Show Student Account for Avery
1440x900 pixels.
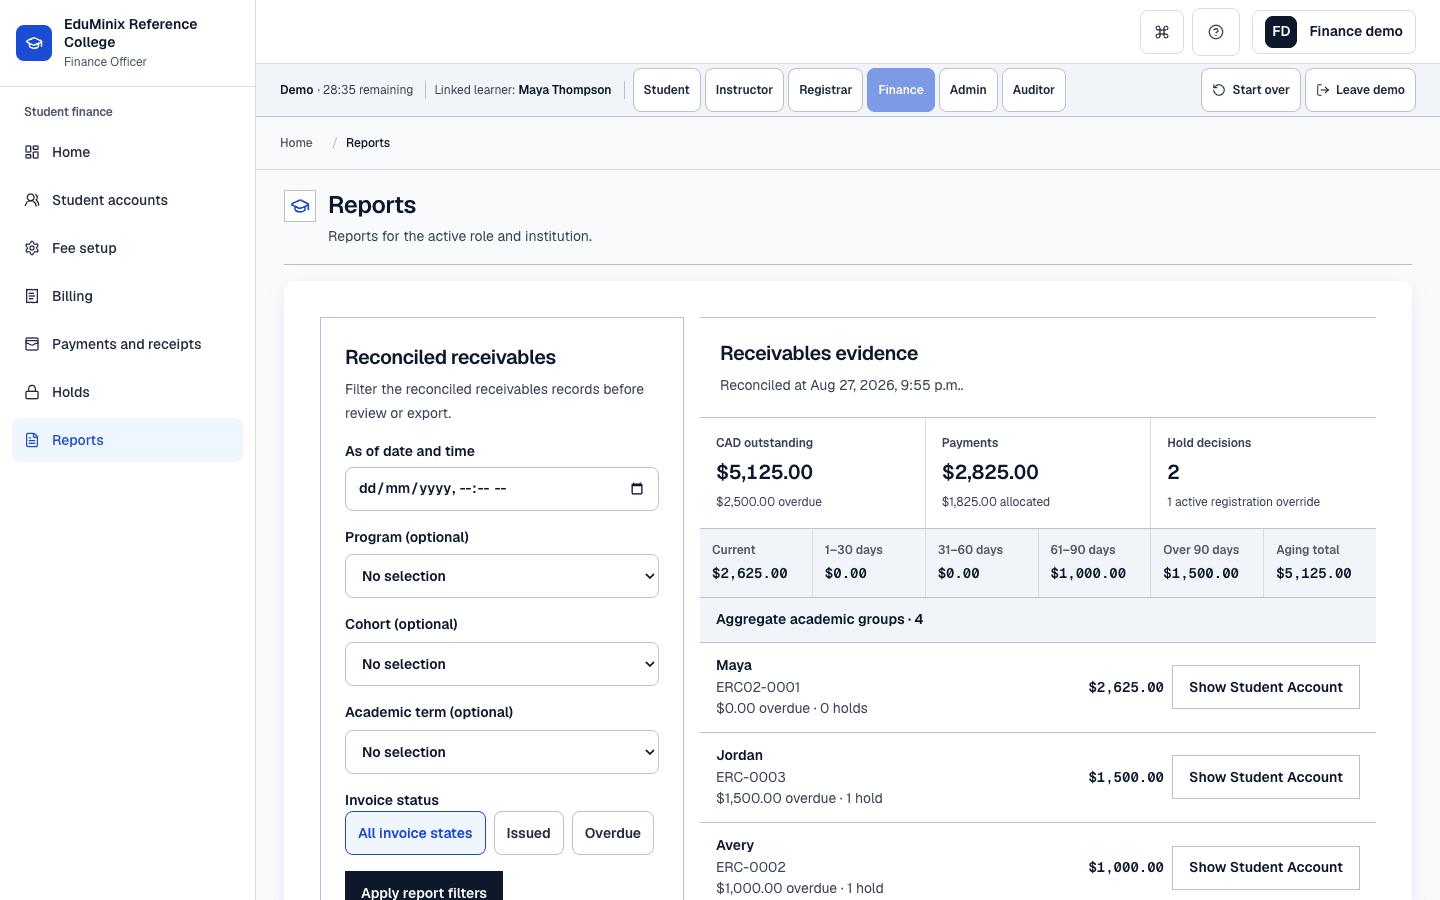click(1266, 867)
